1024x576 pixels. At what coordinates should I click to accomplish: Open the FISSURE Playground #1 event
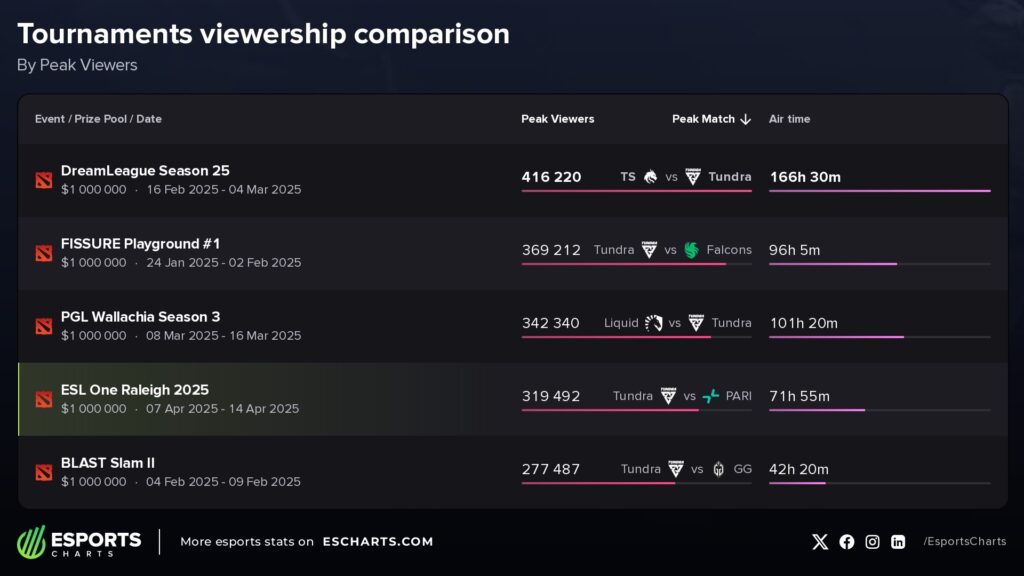click(140, 244)
